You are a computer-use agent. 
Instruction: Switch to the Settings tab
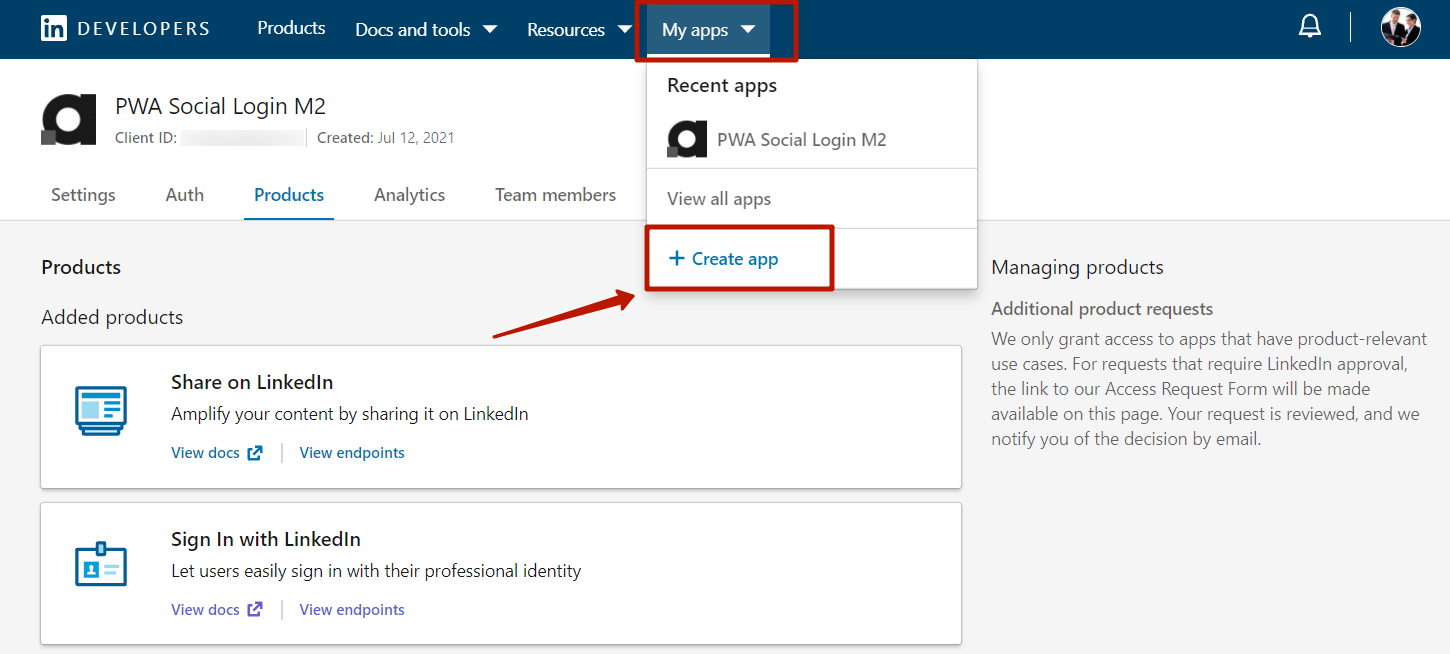click(x=83, y=195)
